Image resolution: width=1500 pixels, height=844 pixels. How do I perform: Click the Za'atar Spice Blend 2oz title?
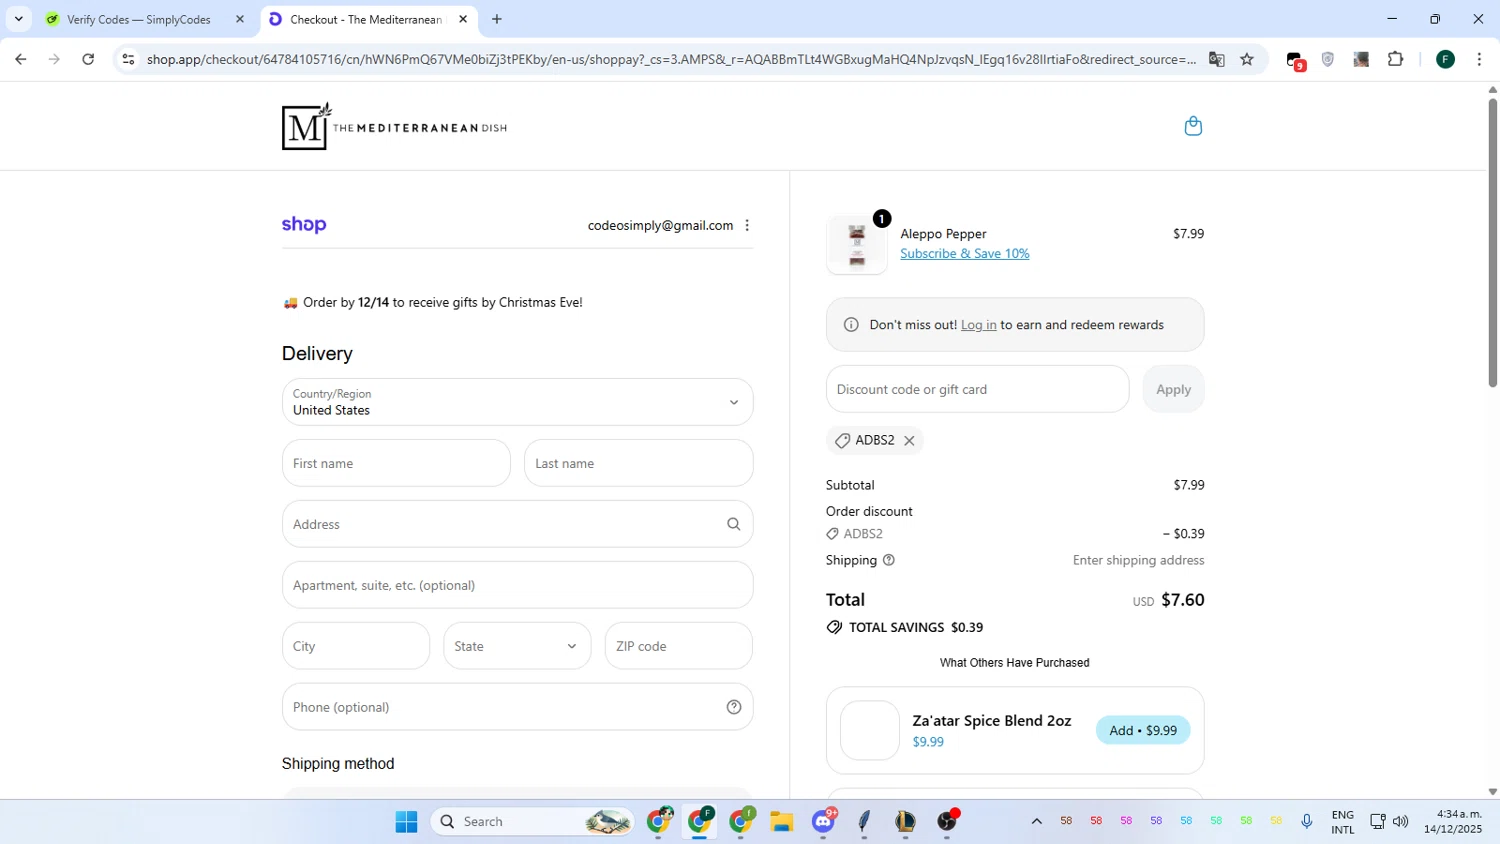[x=991, y=720]
